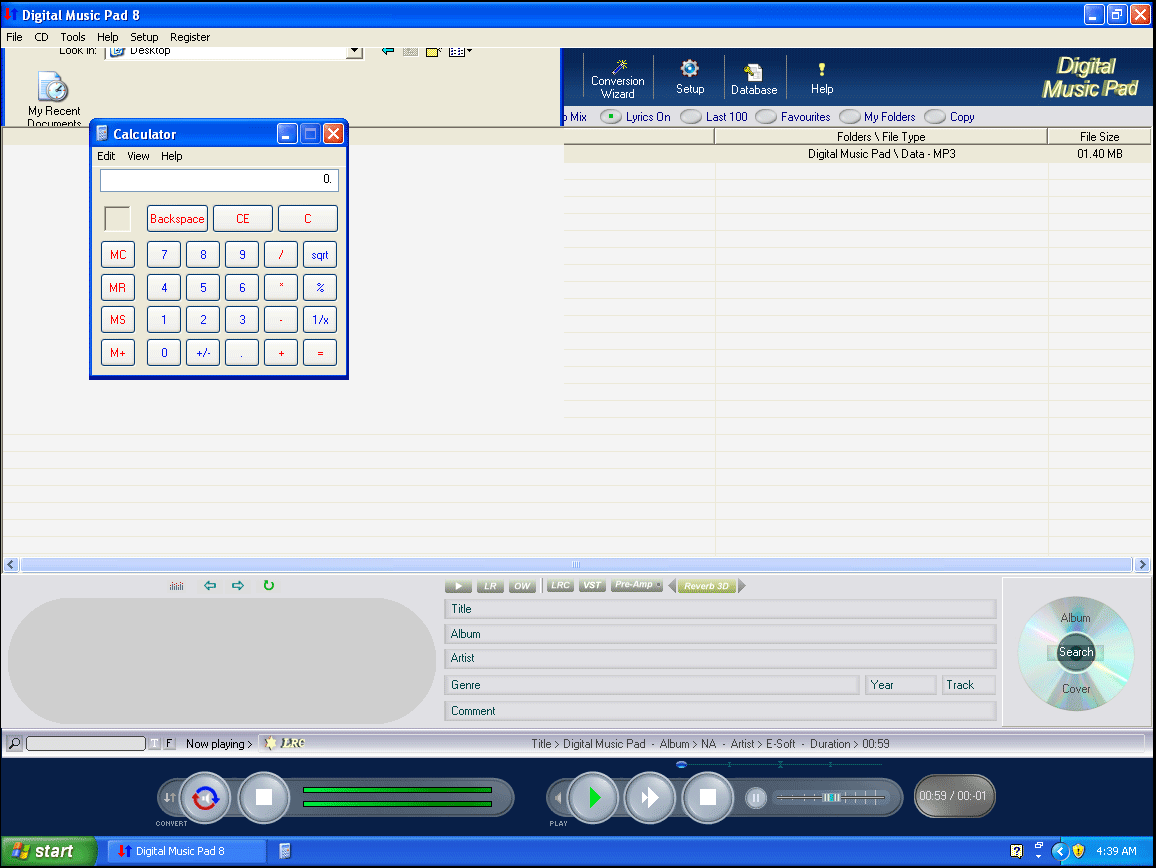Click the MS memory store button

coord(118,319)
